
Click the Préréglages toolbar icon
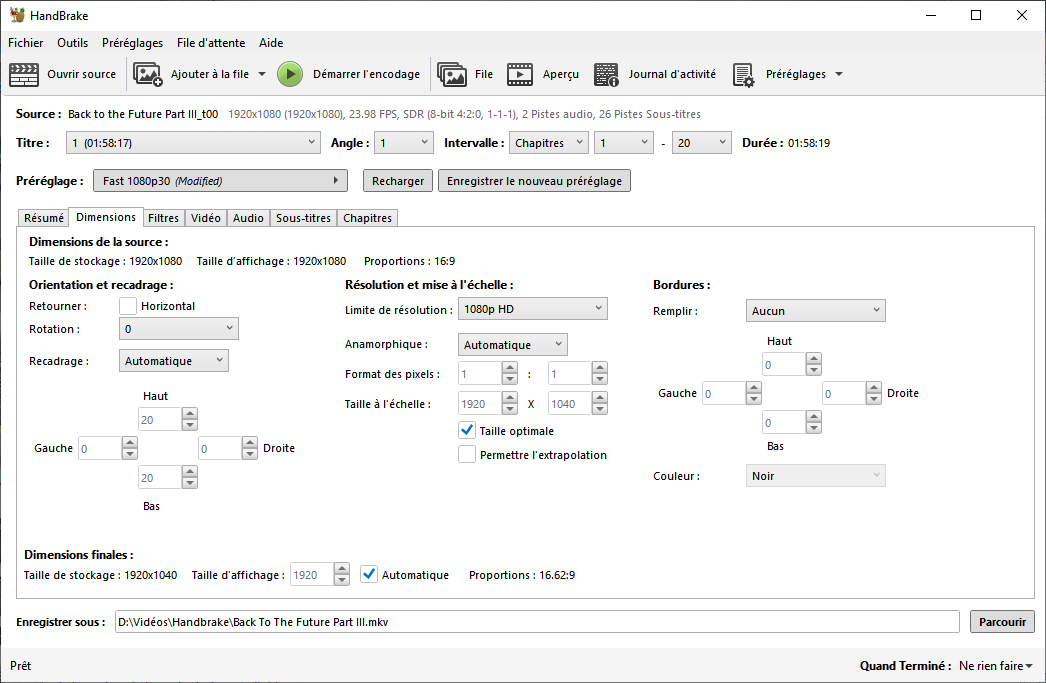pyautogui.click(x=743, y=74)
